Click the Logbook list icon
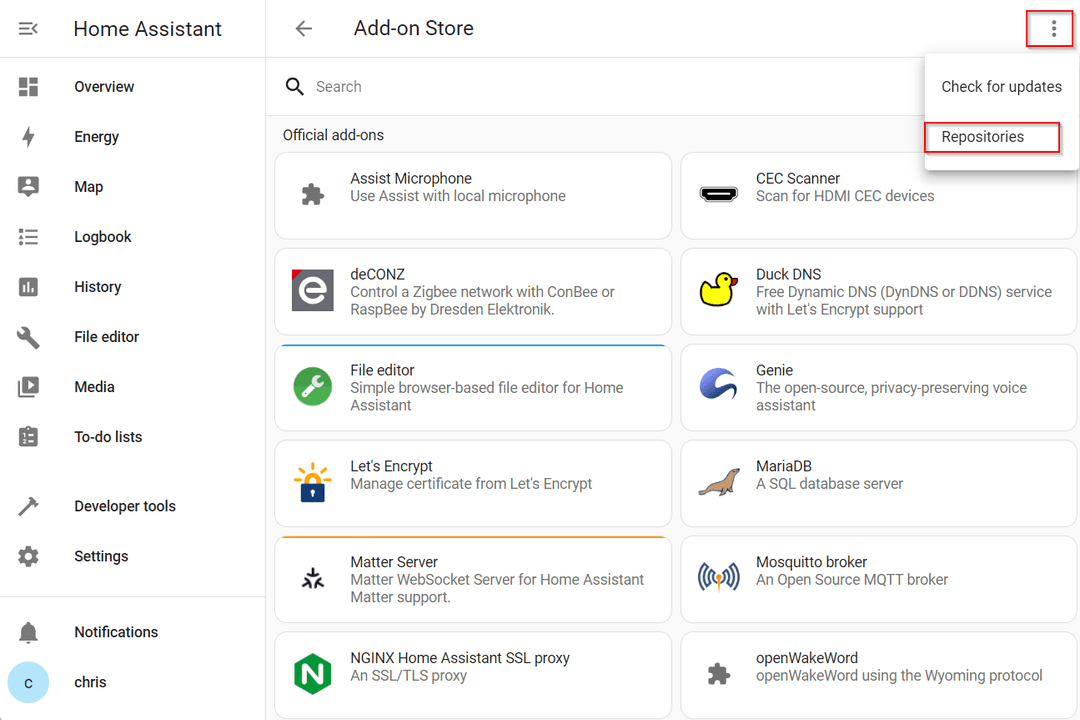The image size is (1080, 720). 28,237
